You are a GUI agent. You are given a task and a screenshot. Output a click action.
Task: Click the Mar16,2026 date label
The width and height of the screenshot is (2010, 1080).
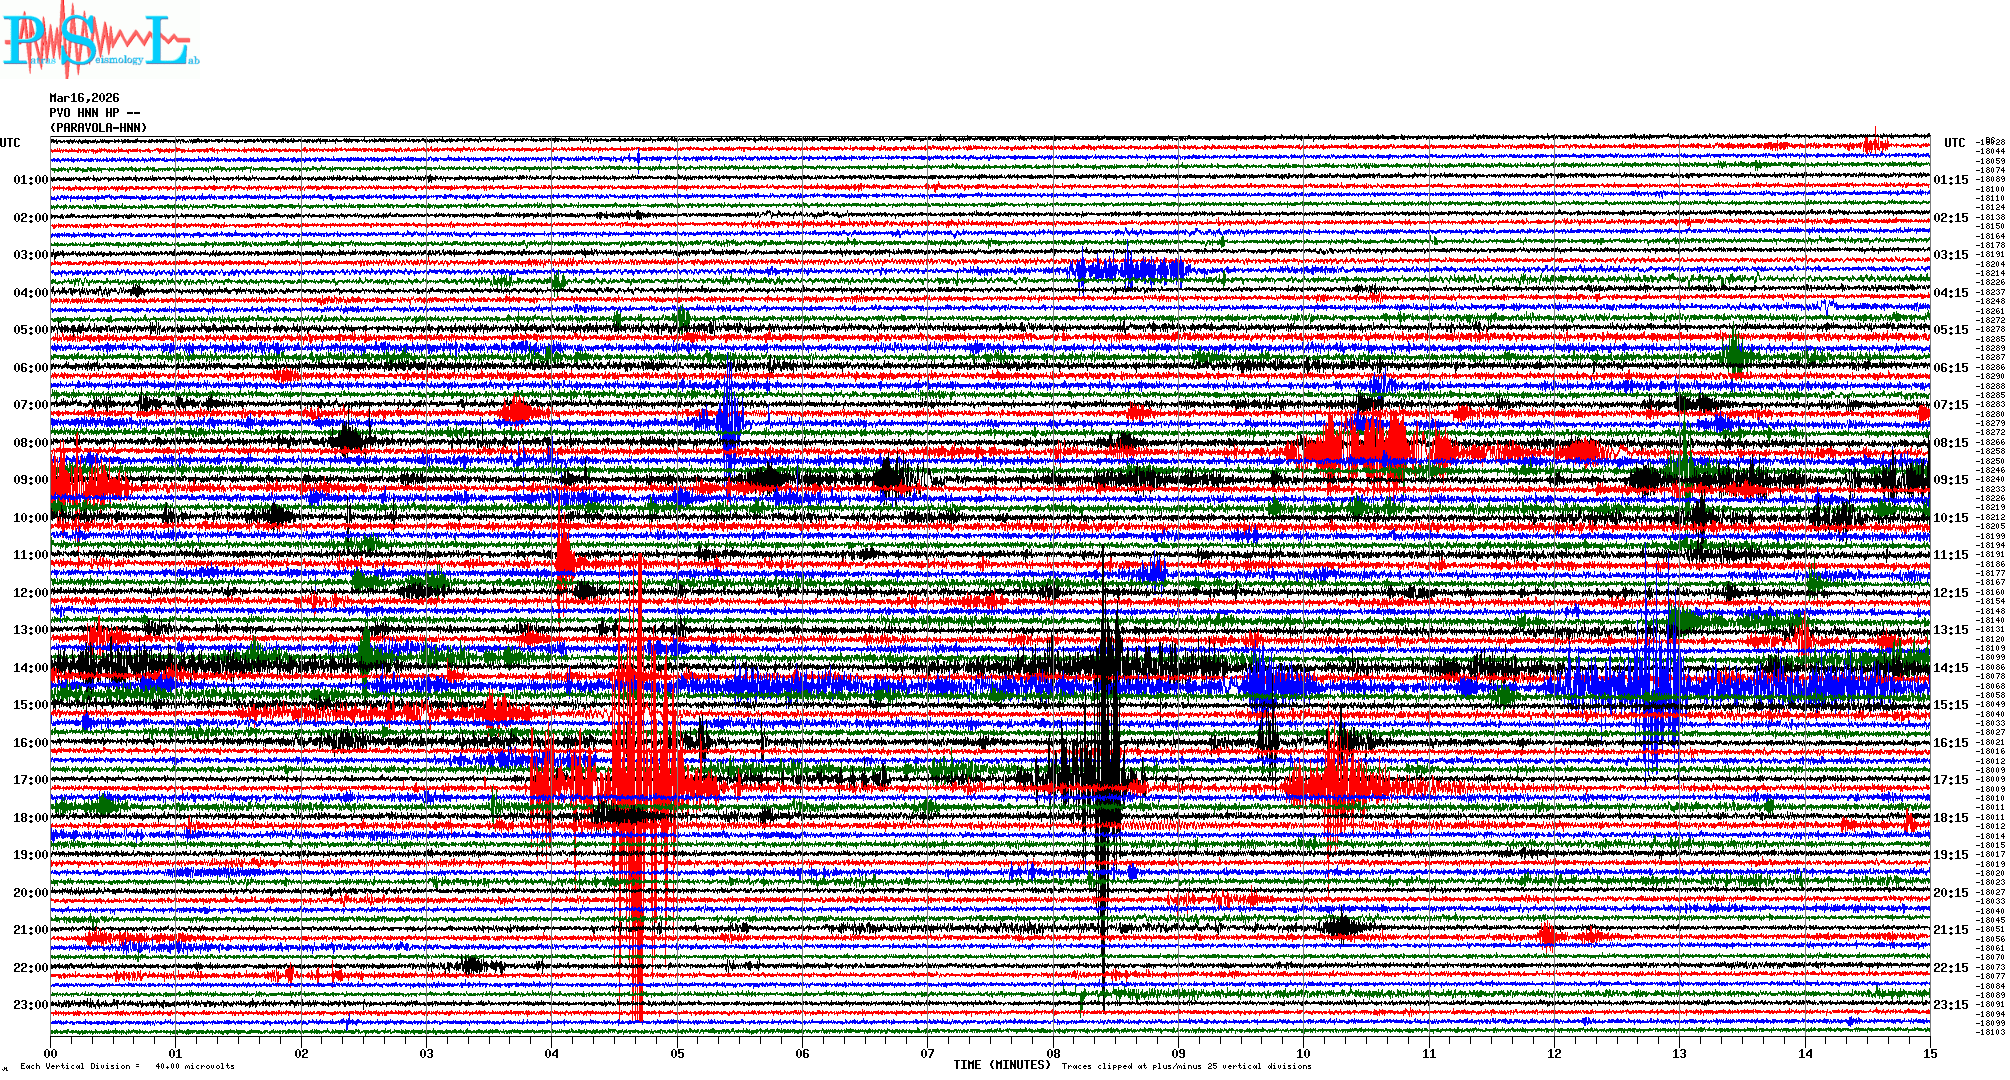click(x=84, y=98)
